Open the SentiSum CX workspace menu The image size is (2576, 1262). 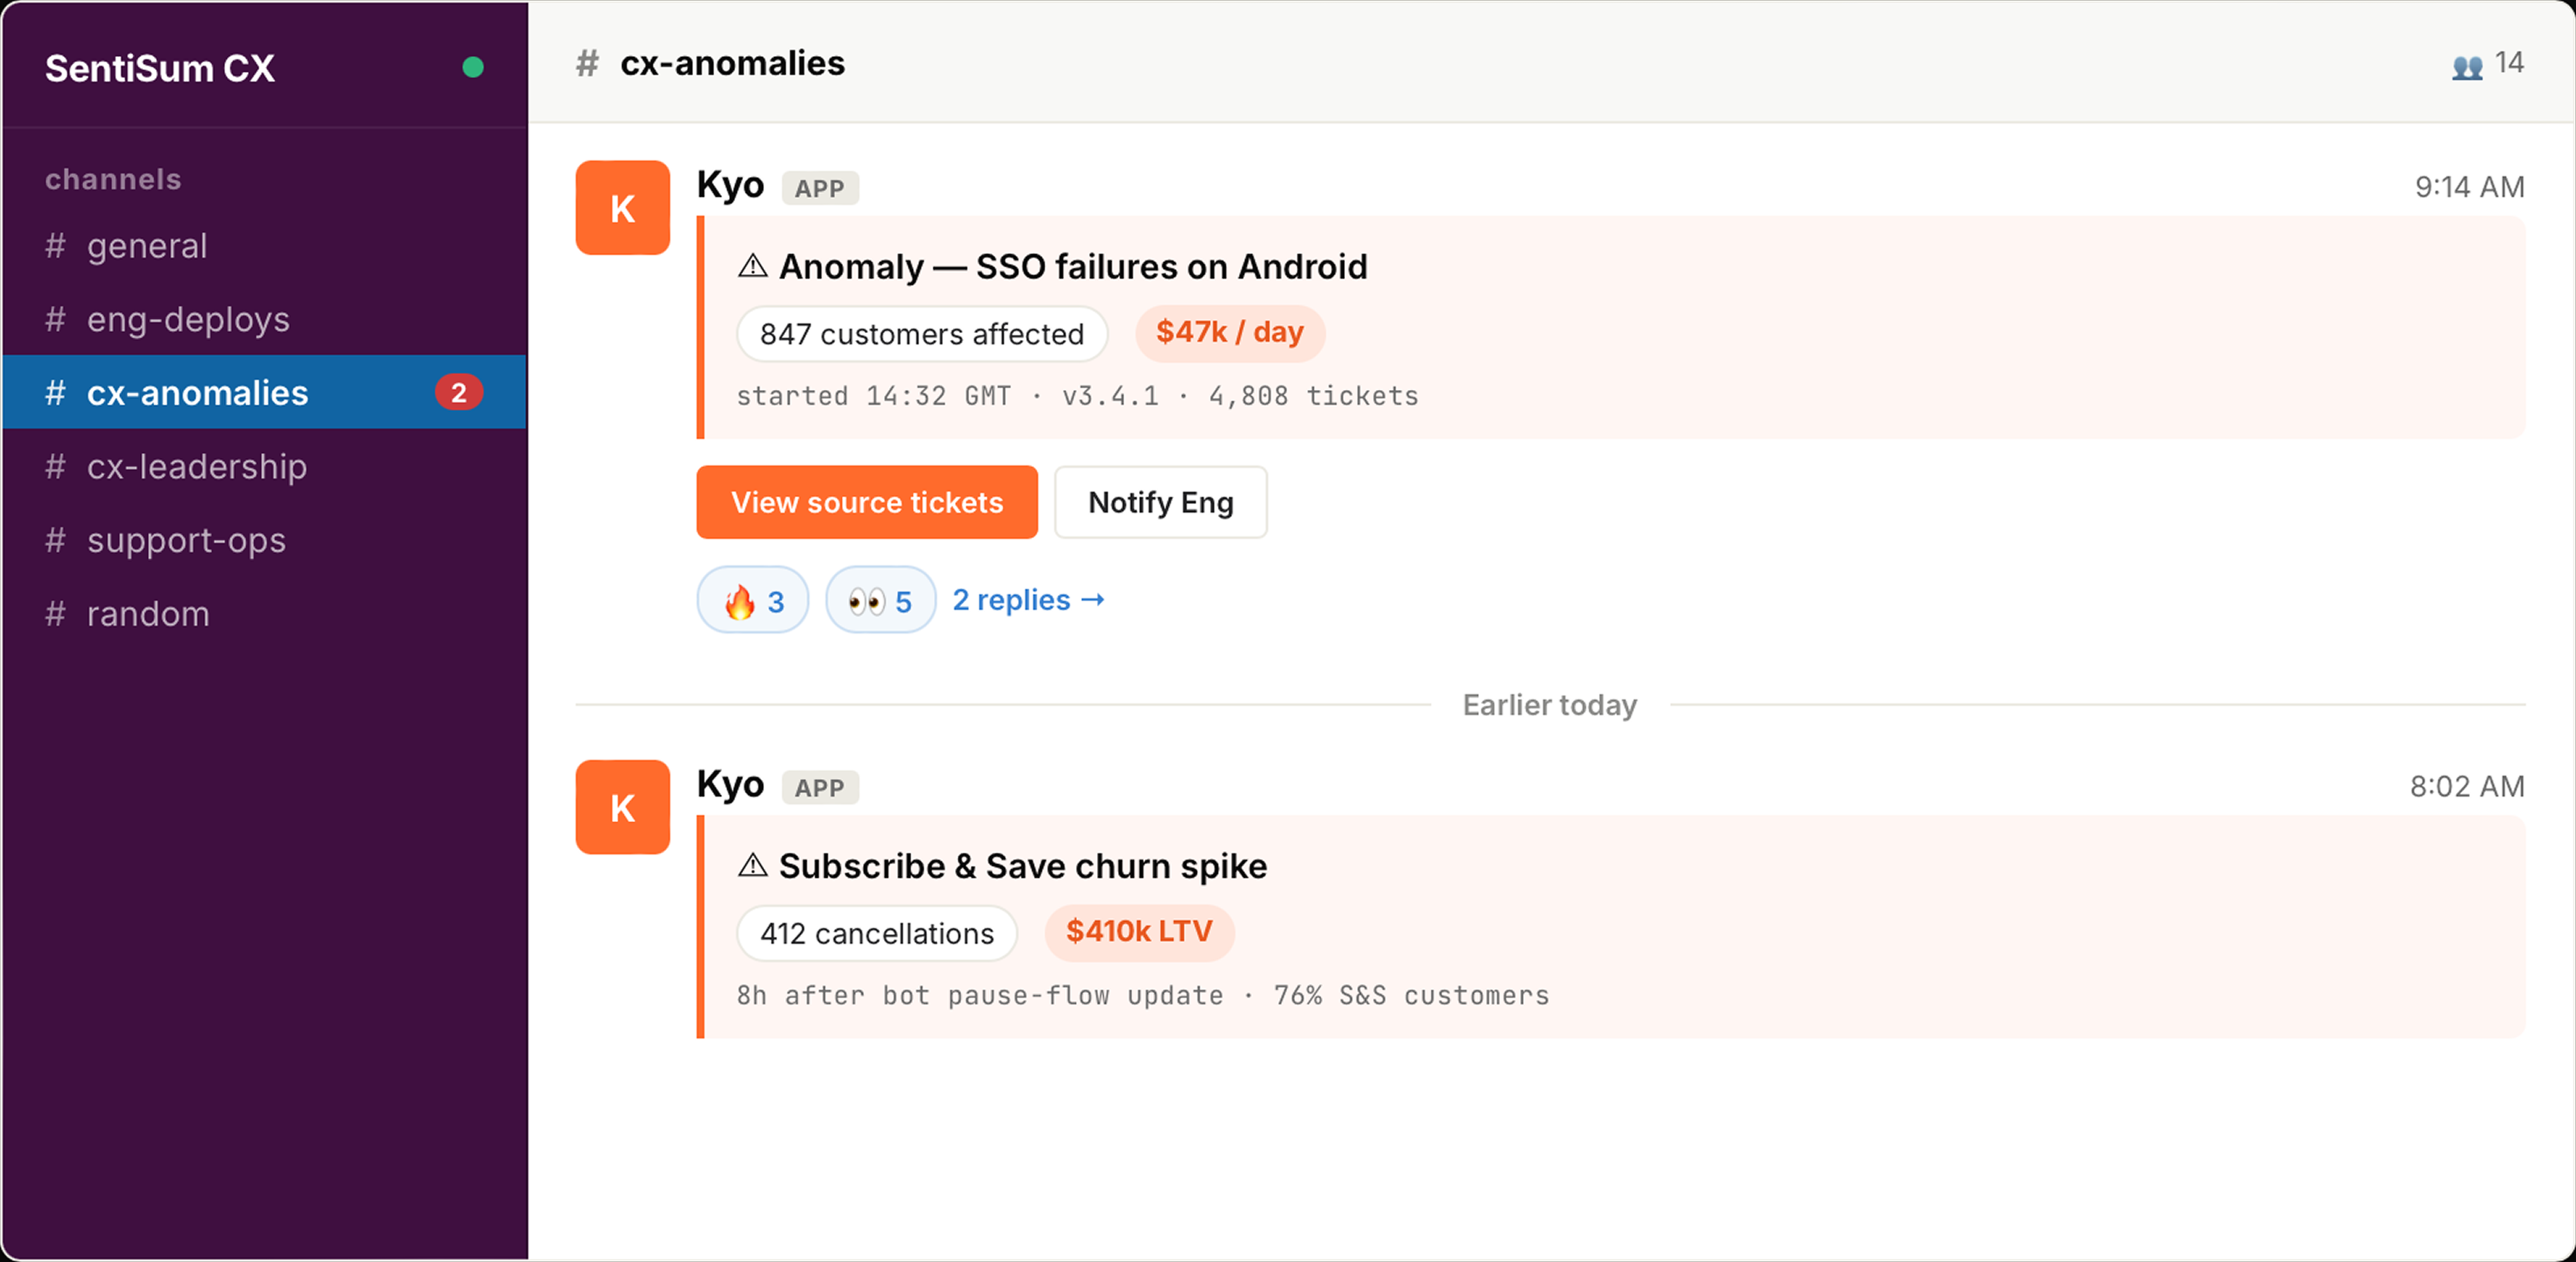[x=160, y=68]
